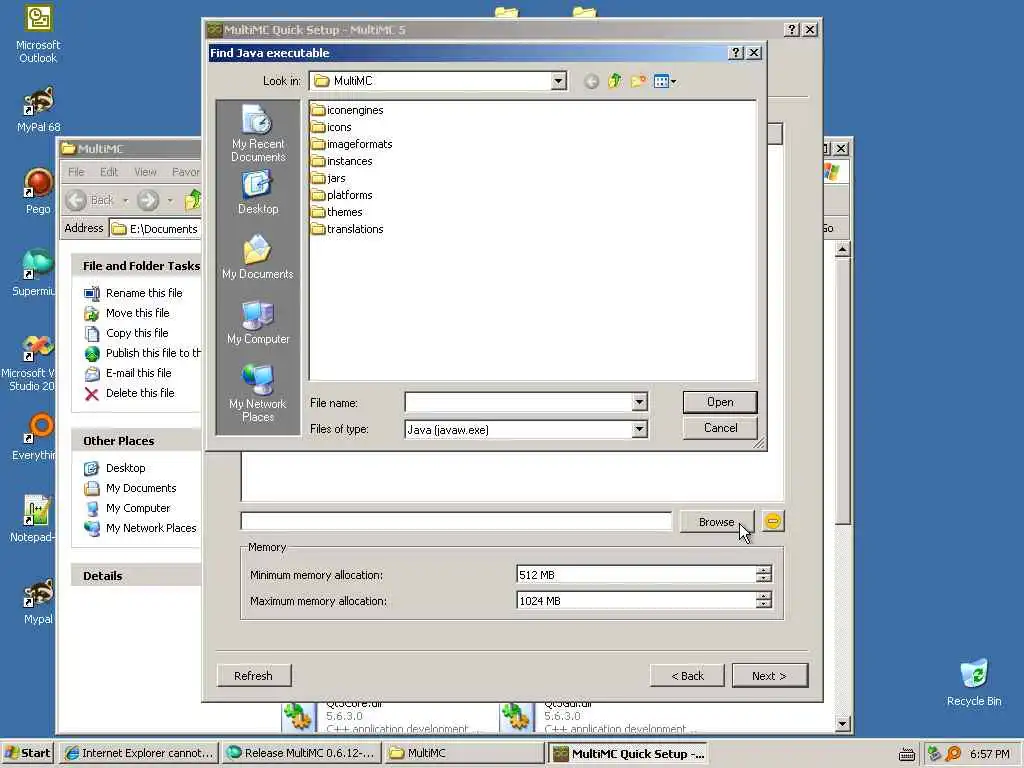Open My Documents in the places bar
The image size is (1024, 768).
coord(258,257)
